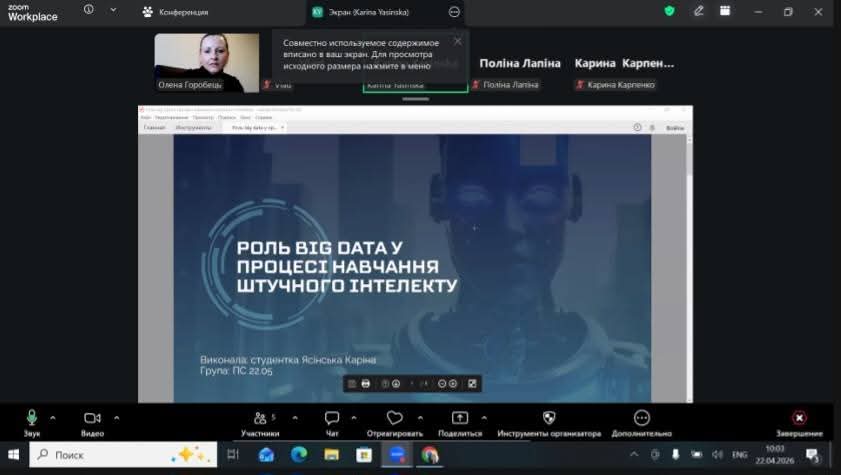Click the info icon beside Zoom Workplace
This screenshot has height=475, width=841.
pos(89,10)
